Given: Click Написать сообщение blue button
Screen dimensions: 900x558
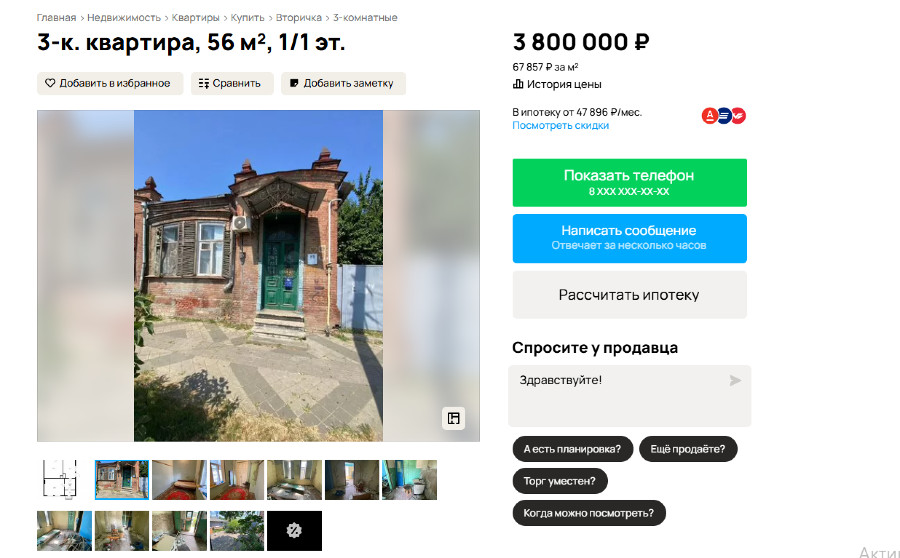Looking at the screenshot, I should [630, 238].
